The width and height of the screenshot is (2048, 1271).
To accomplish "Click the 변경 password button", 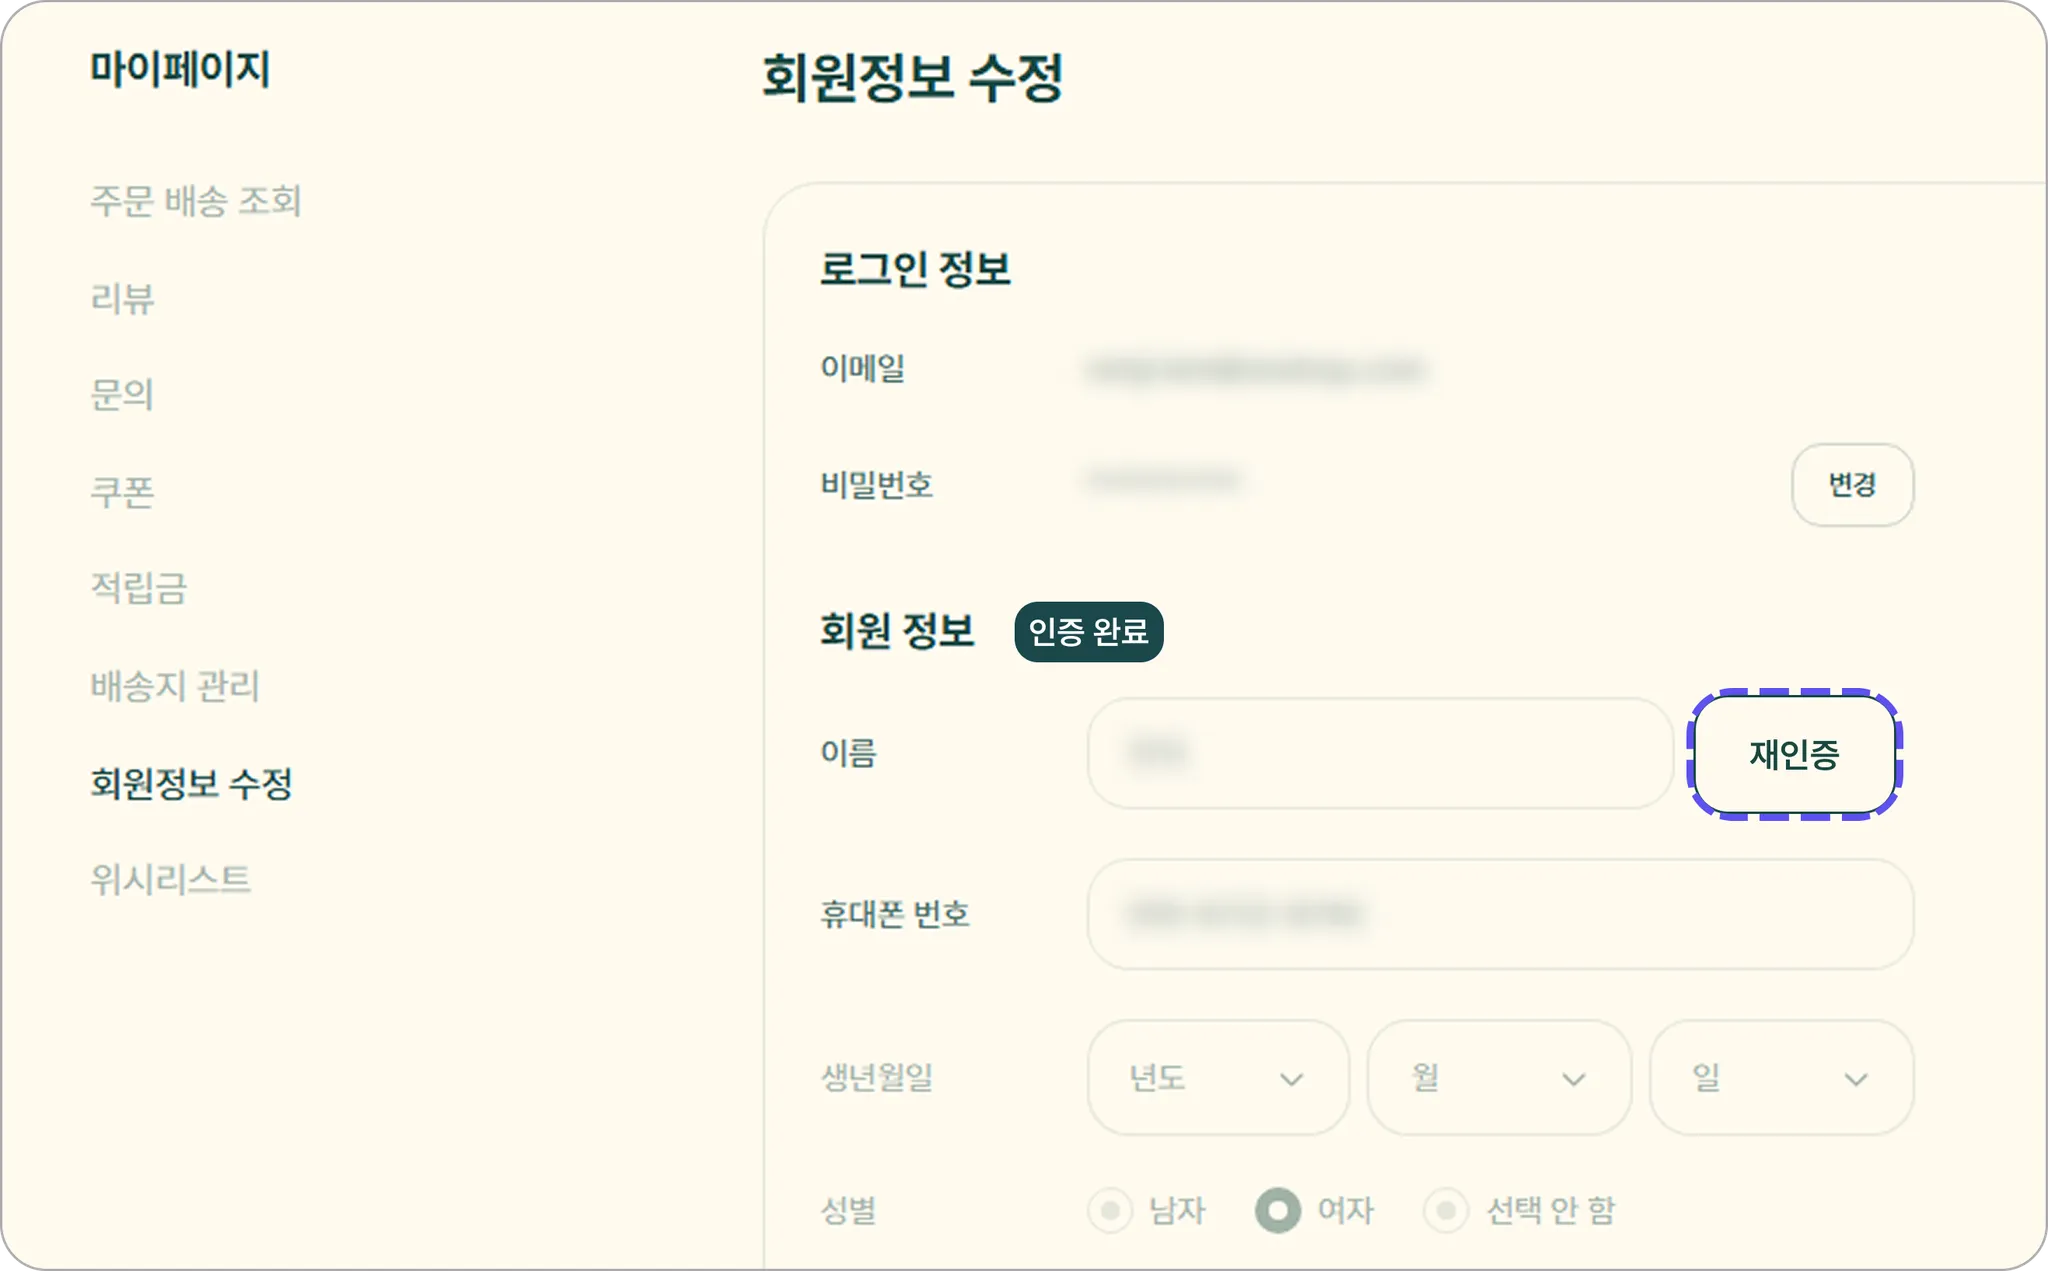I will click(1852, 485).
